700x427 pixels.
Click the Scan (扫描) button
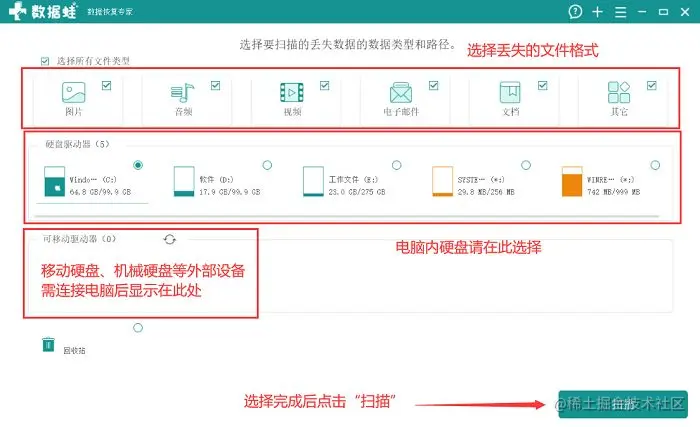pos(623,404)
